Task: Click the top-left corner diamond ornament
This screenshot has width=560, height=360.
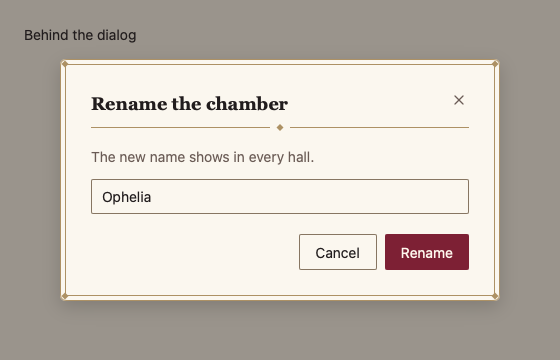Action: point(65,64)
